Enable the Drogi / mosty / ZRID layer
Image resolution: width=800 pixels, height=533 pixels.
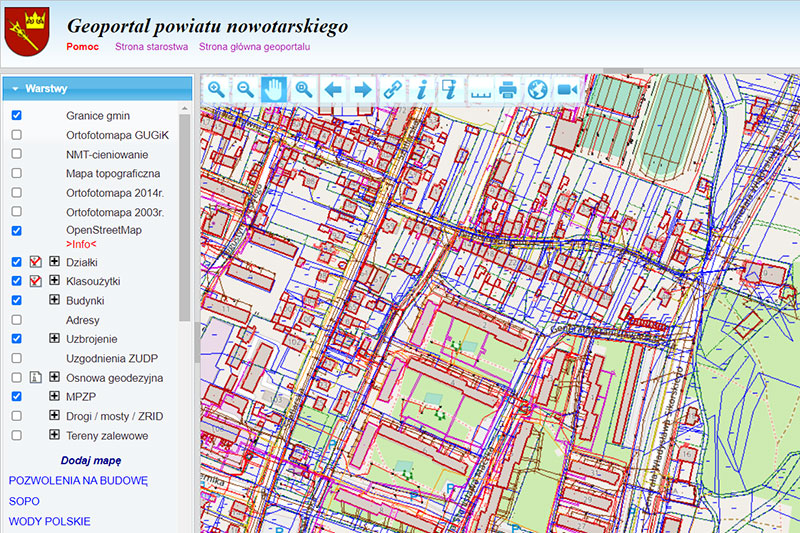click(16, 416)
